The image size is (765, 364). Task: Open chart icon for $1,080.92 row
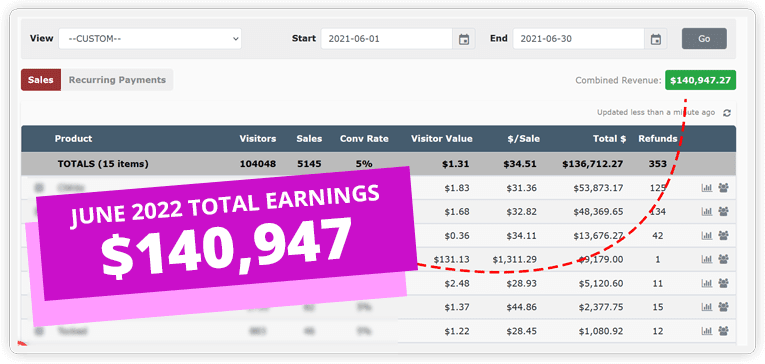tap(706, 331)
